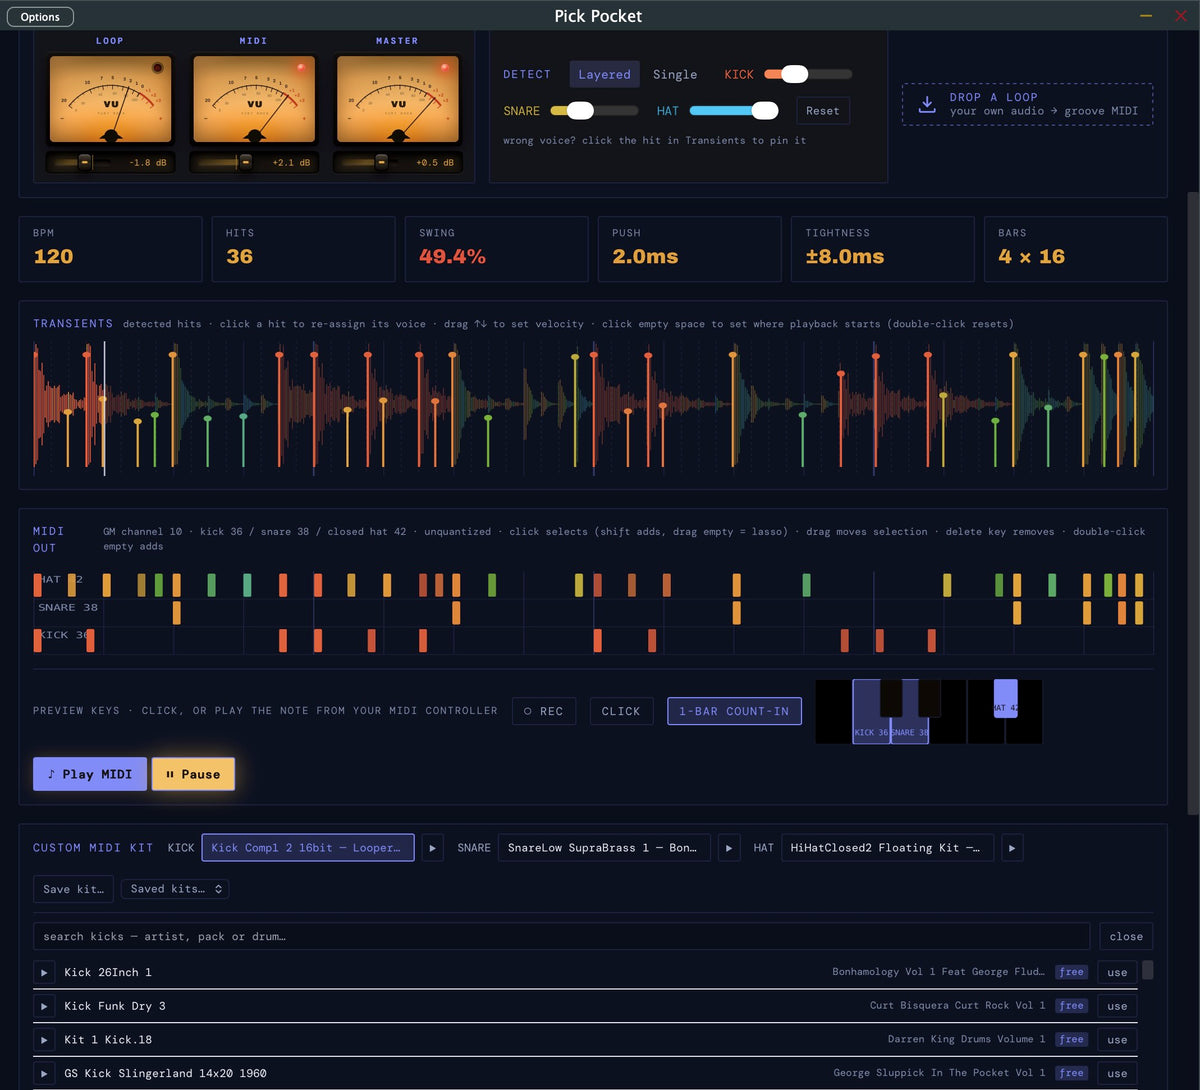Audition the selected kit SNARE sample
Screen dimensions: 1200x1090
tap(729, 848)
